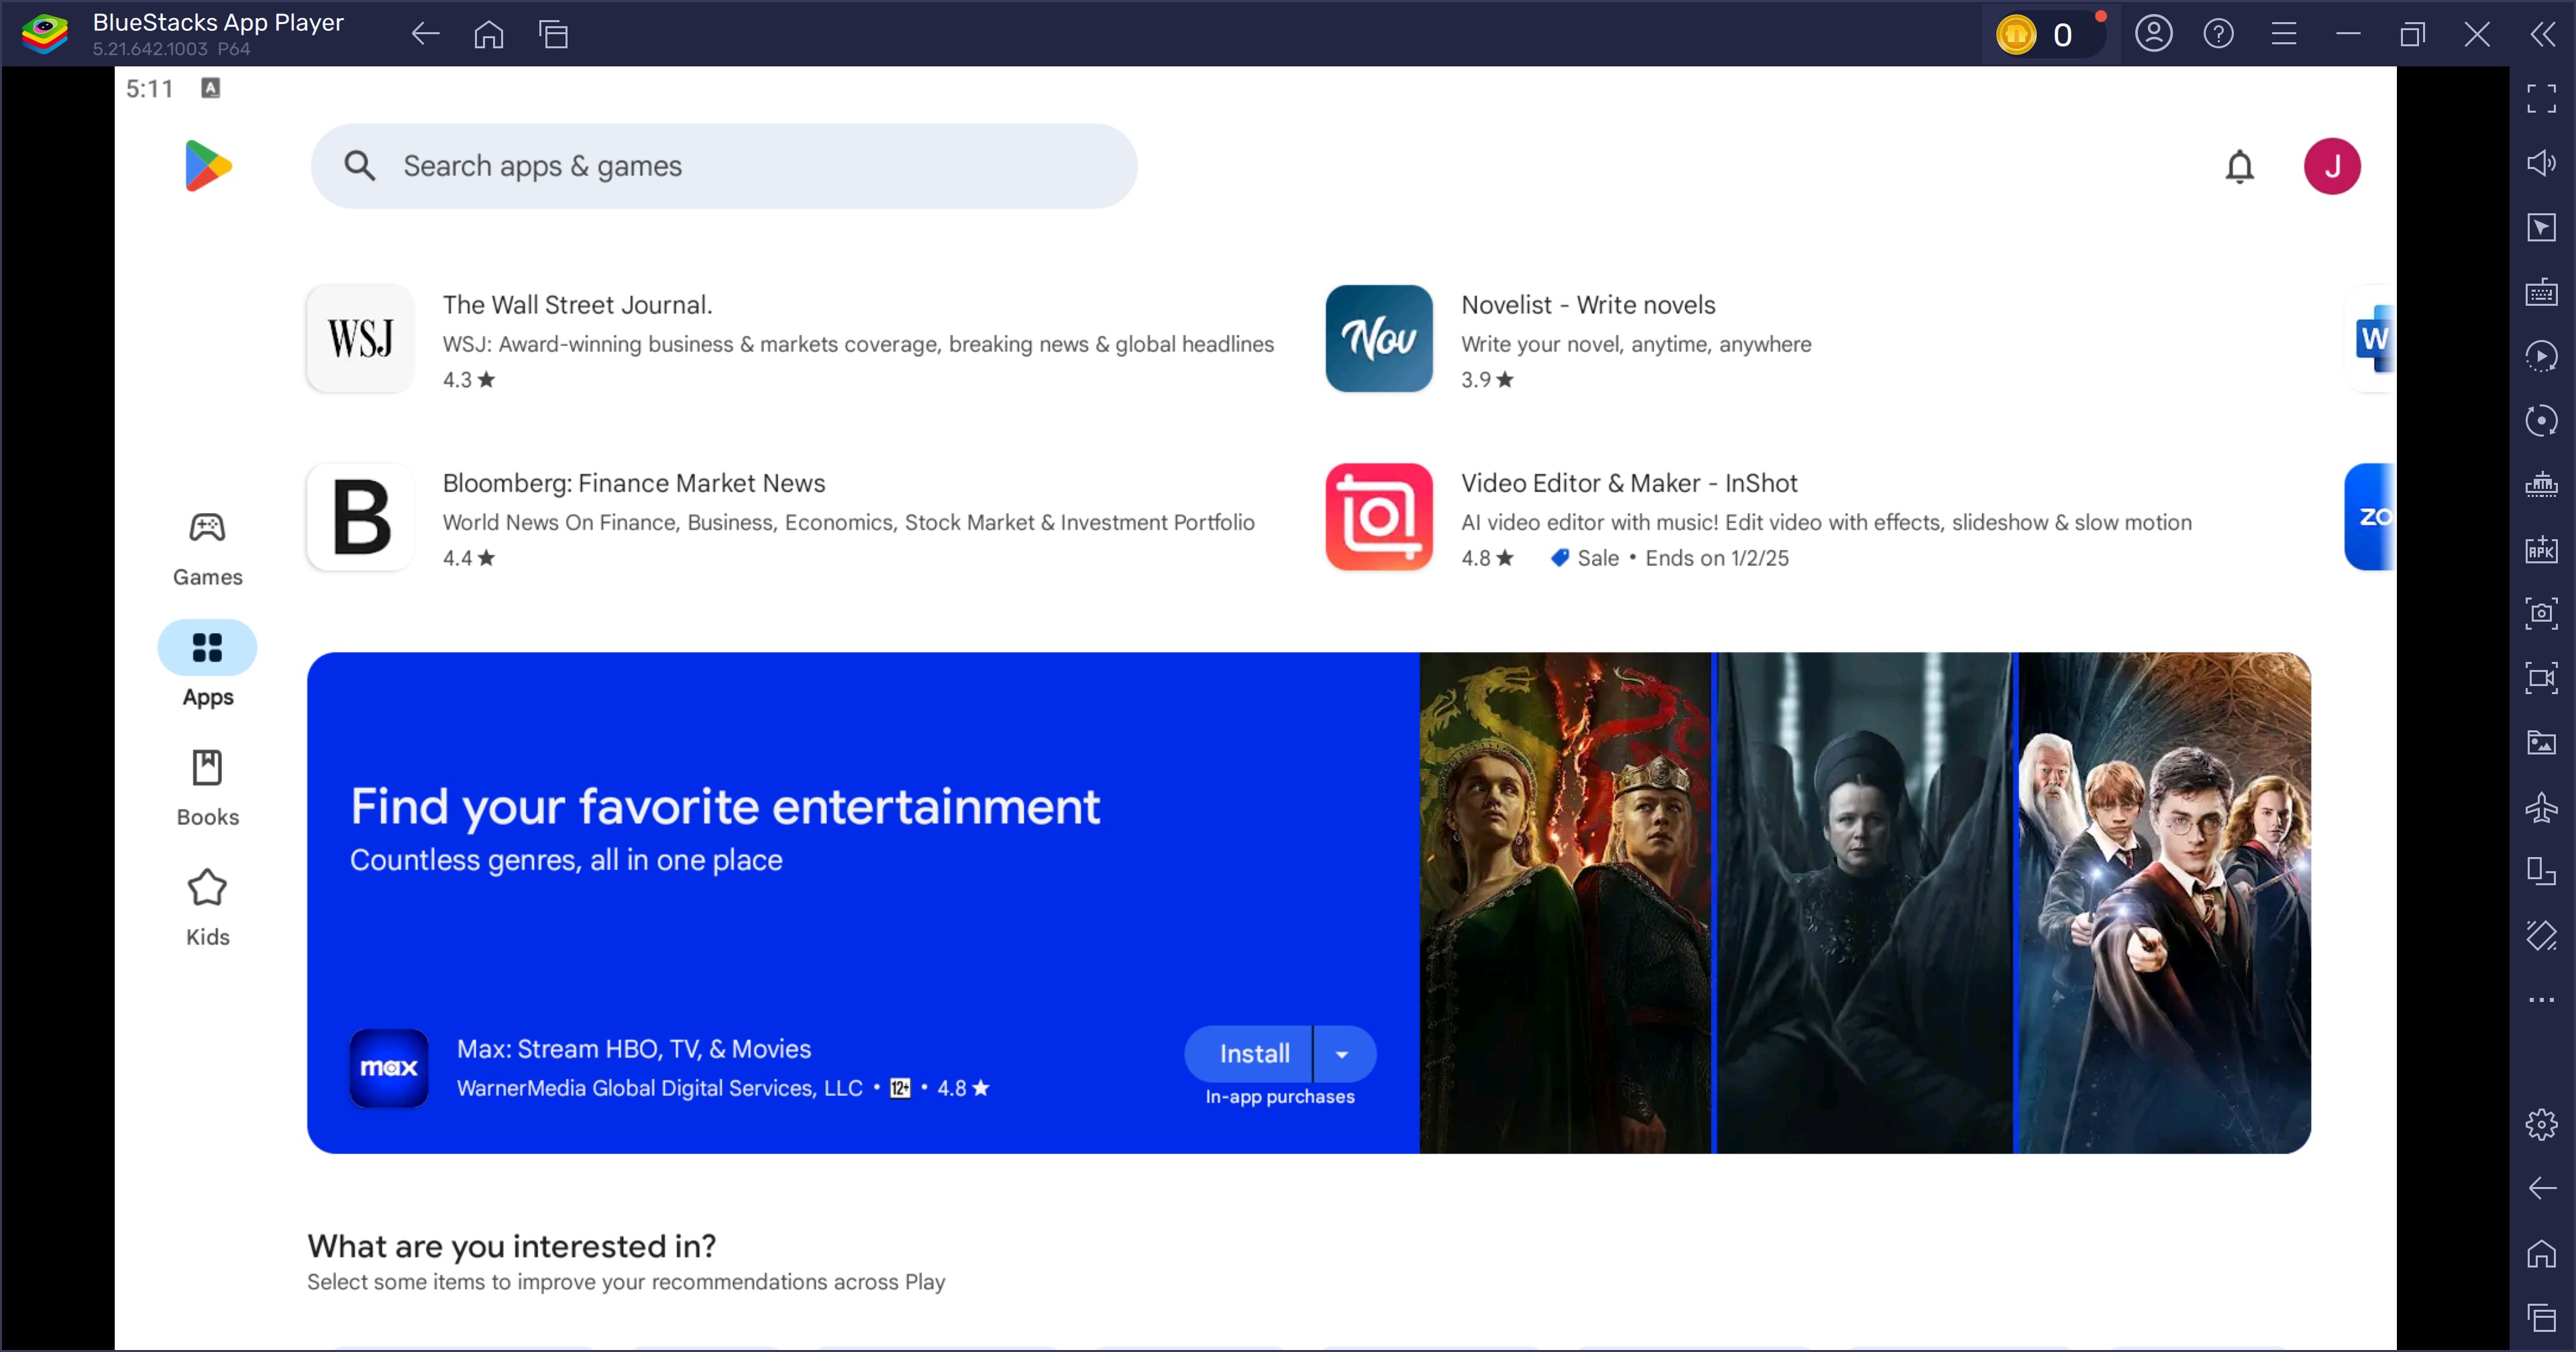
Task: Click the home icon at sidebar bottom
Action: (x=2541, y=1253)
